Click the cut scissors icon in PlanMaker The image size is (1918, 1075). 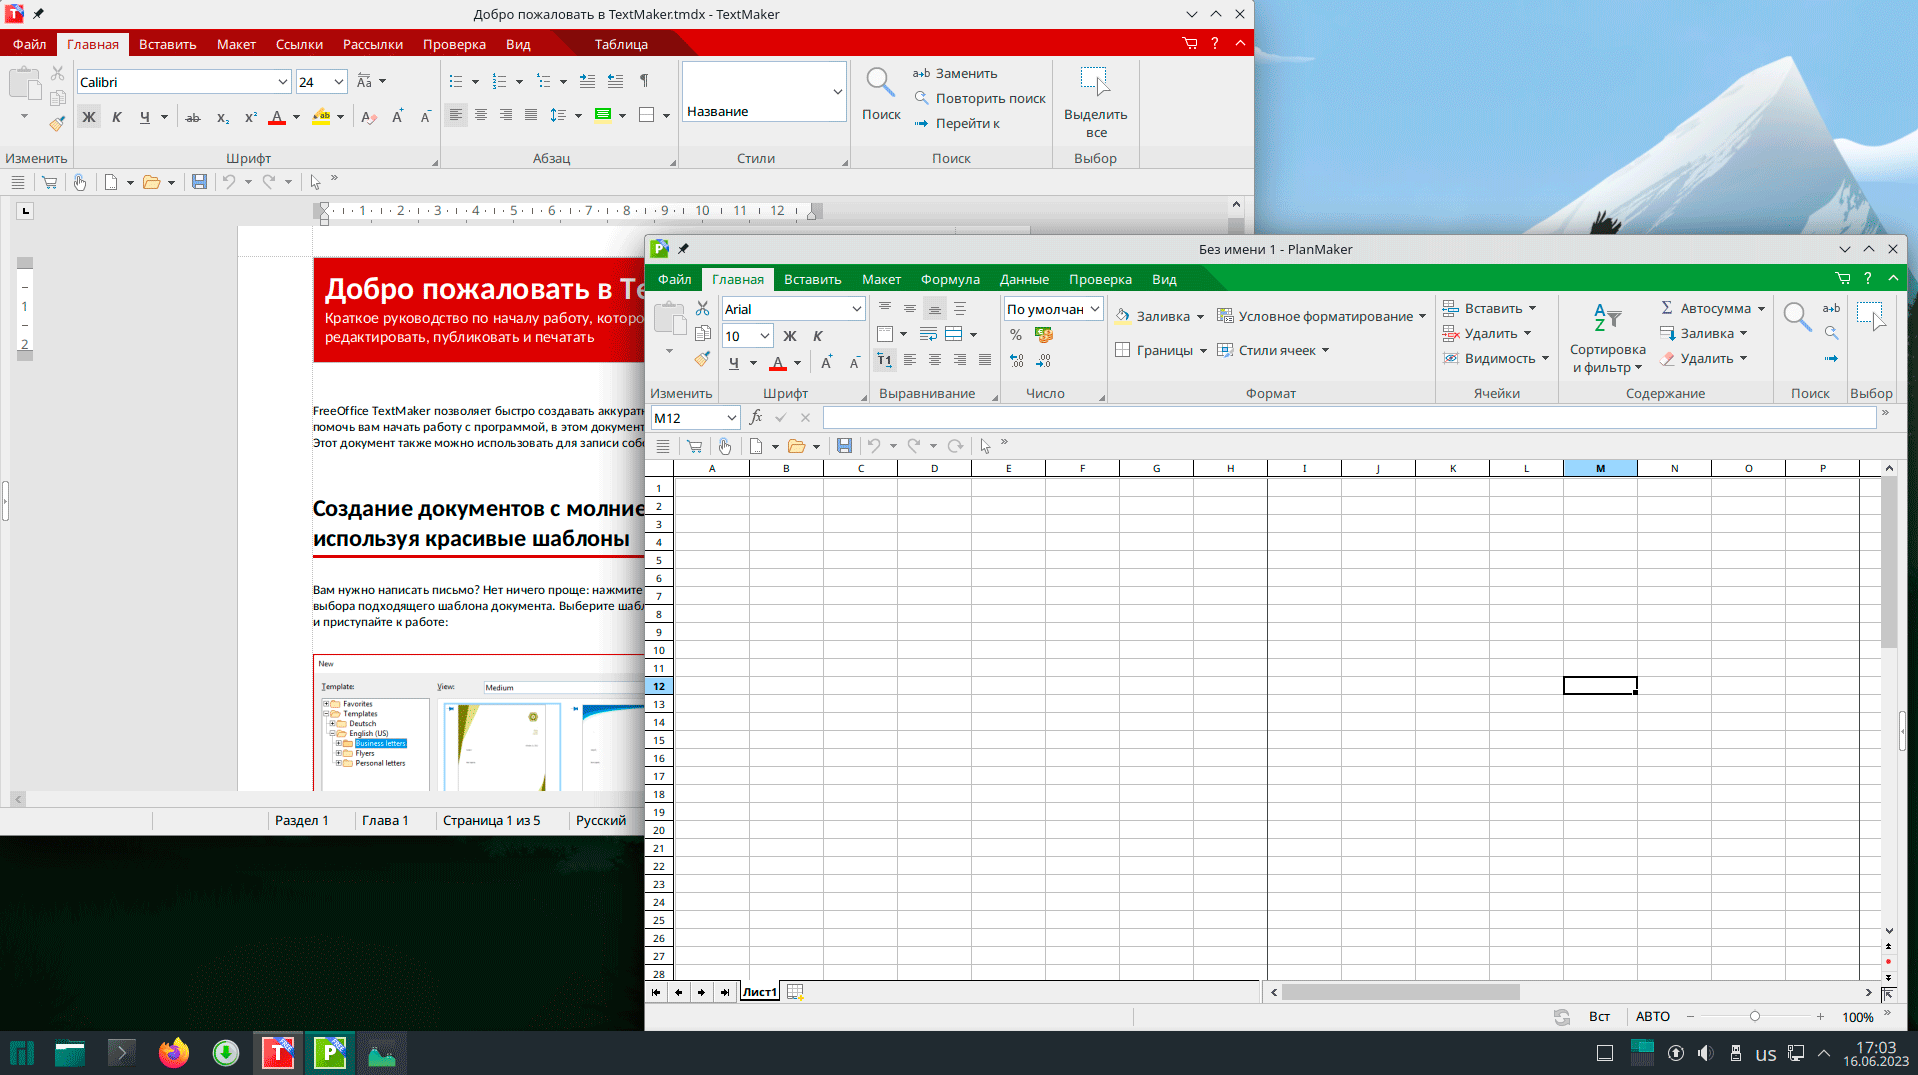click(702, 309)
